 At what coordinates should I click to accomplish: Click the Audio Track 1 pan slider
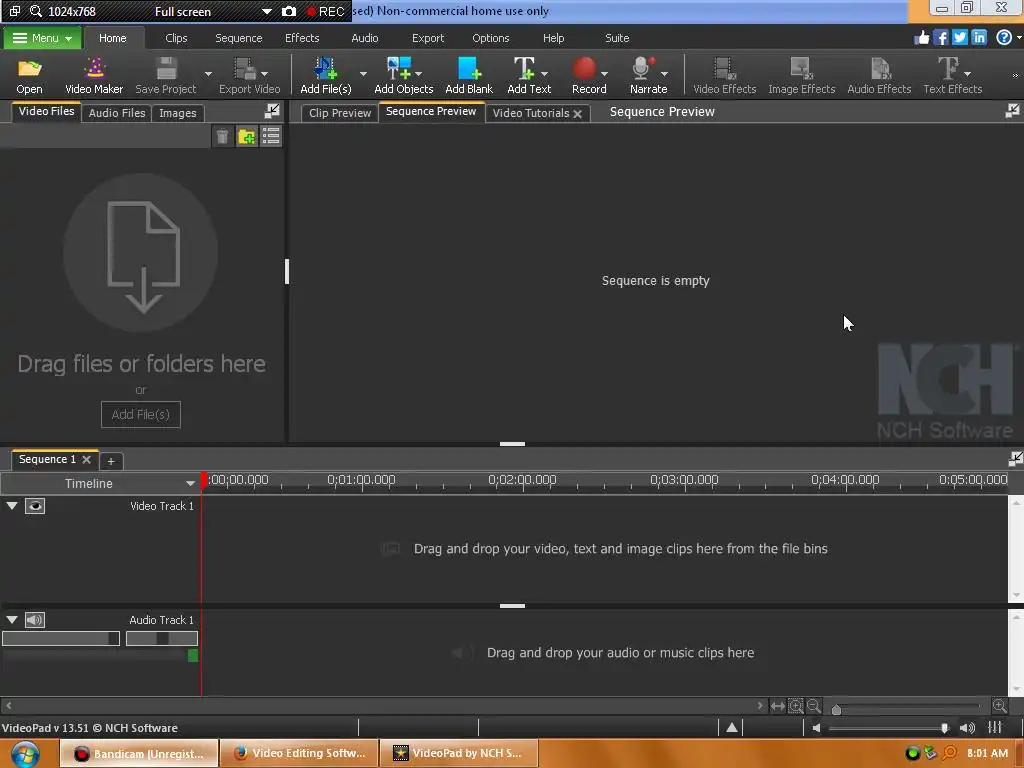[162, 639]
